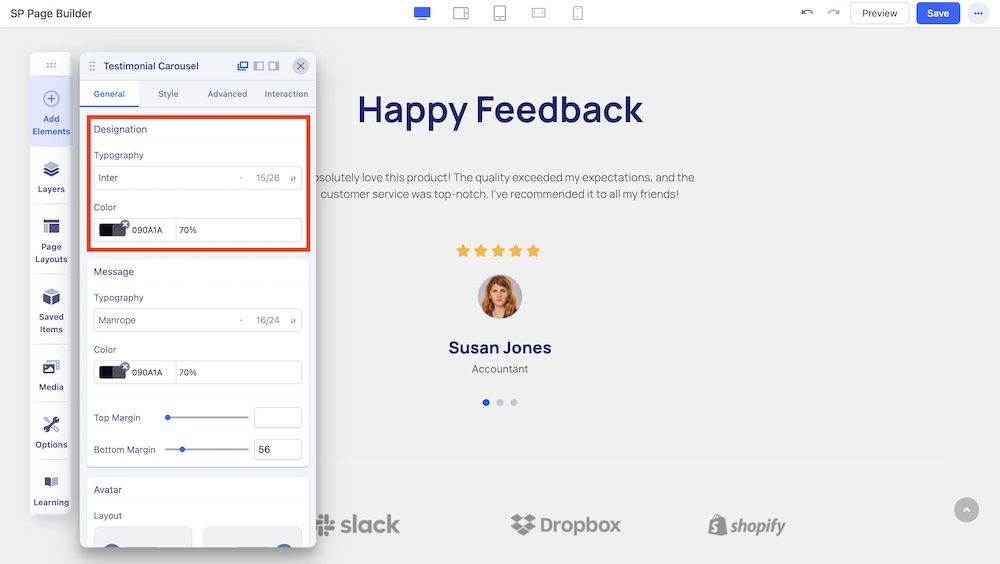Open the Layers panel

coord(51,176)
